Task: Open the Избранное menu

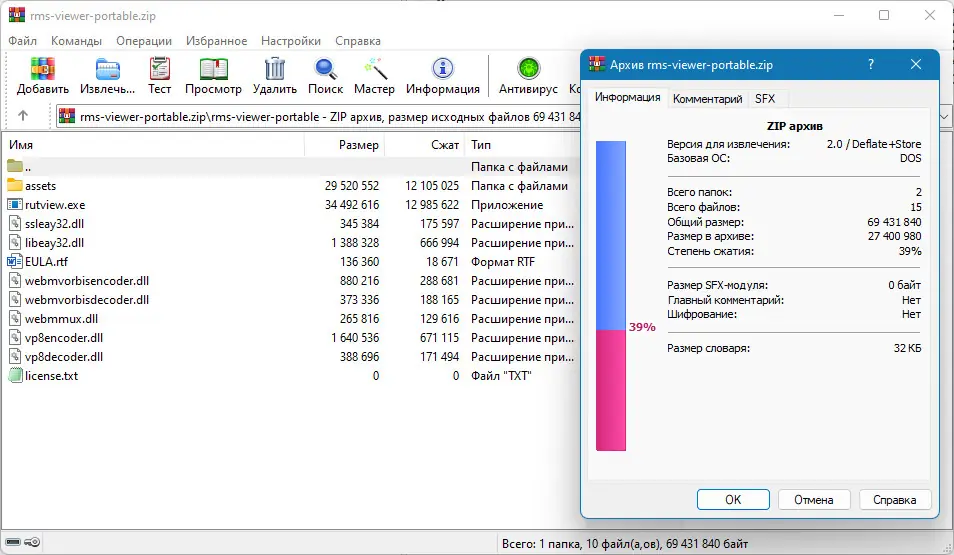Action: pos(217,41)
